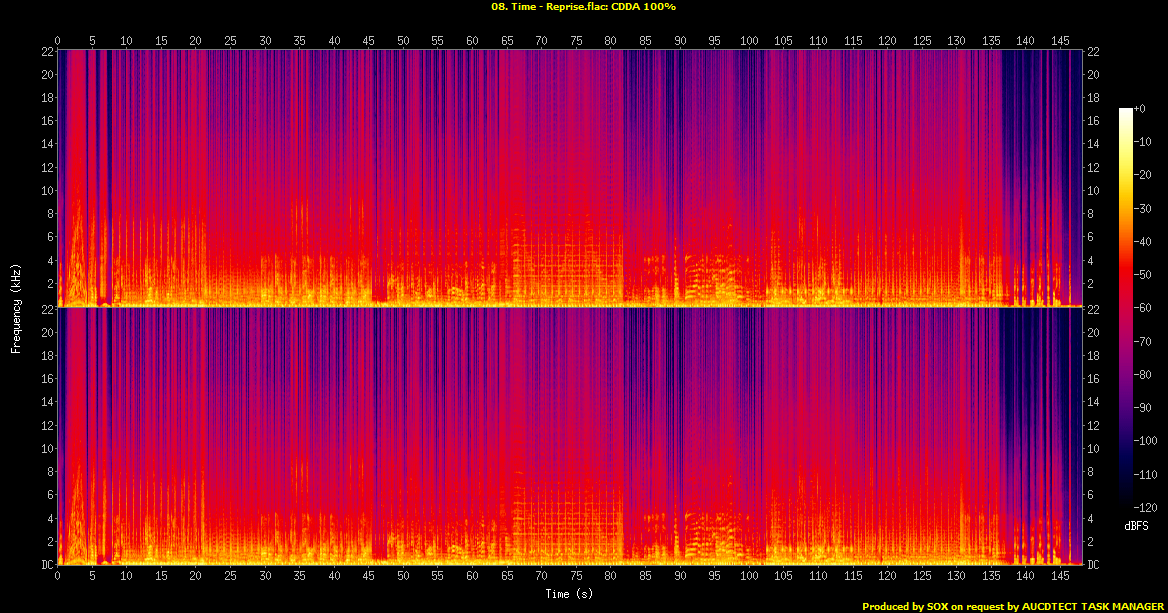Click "25" on the bottom time axis

pos(230,576)
